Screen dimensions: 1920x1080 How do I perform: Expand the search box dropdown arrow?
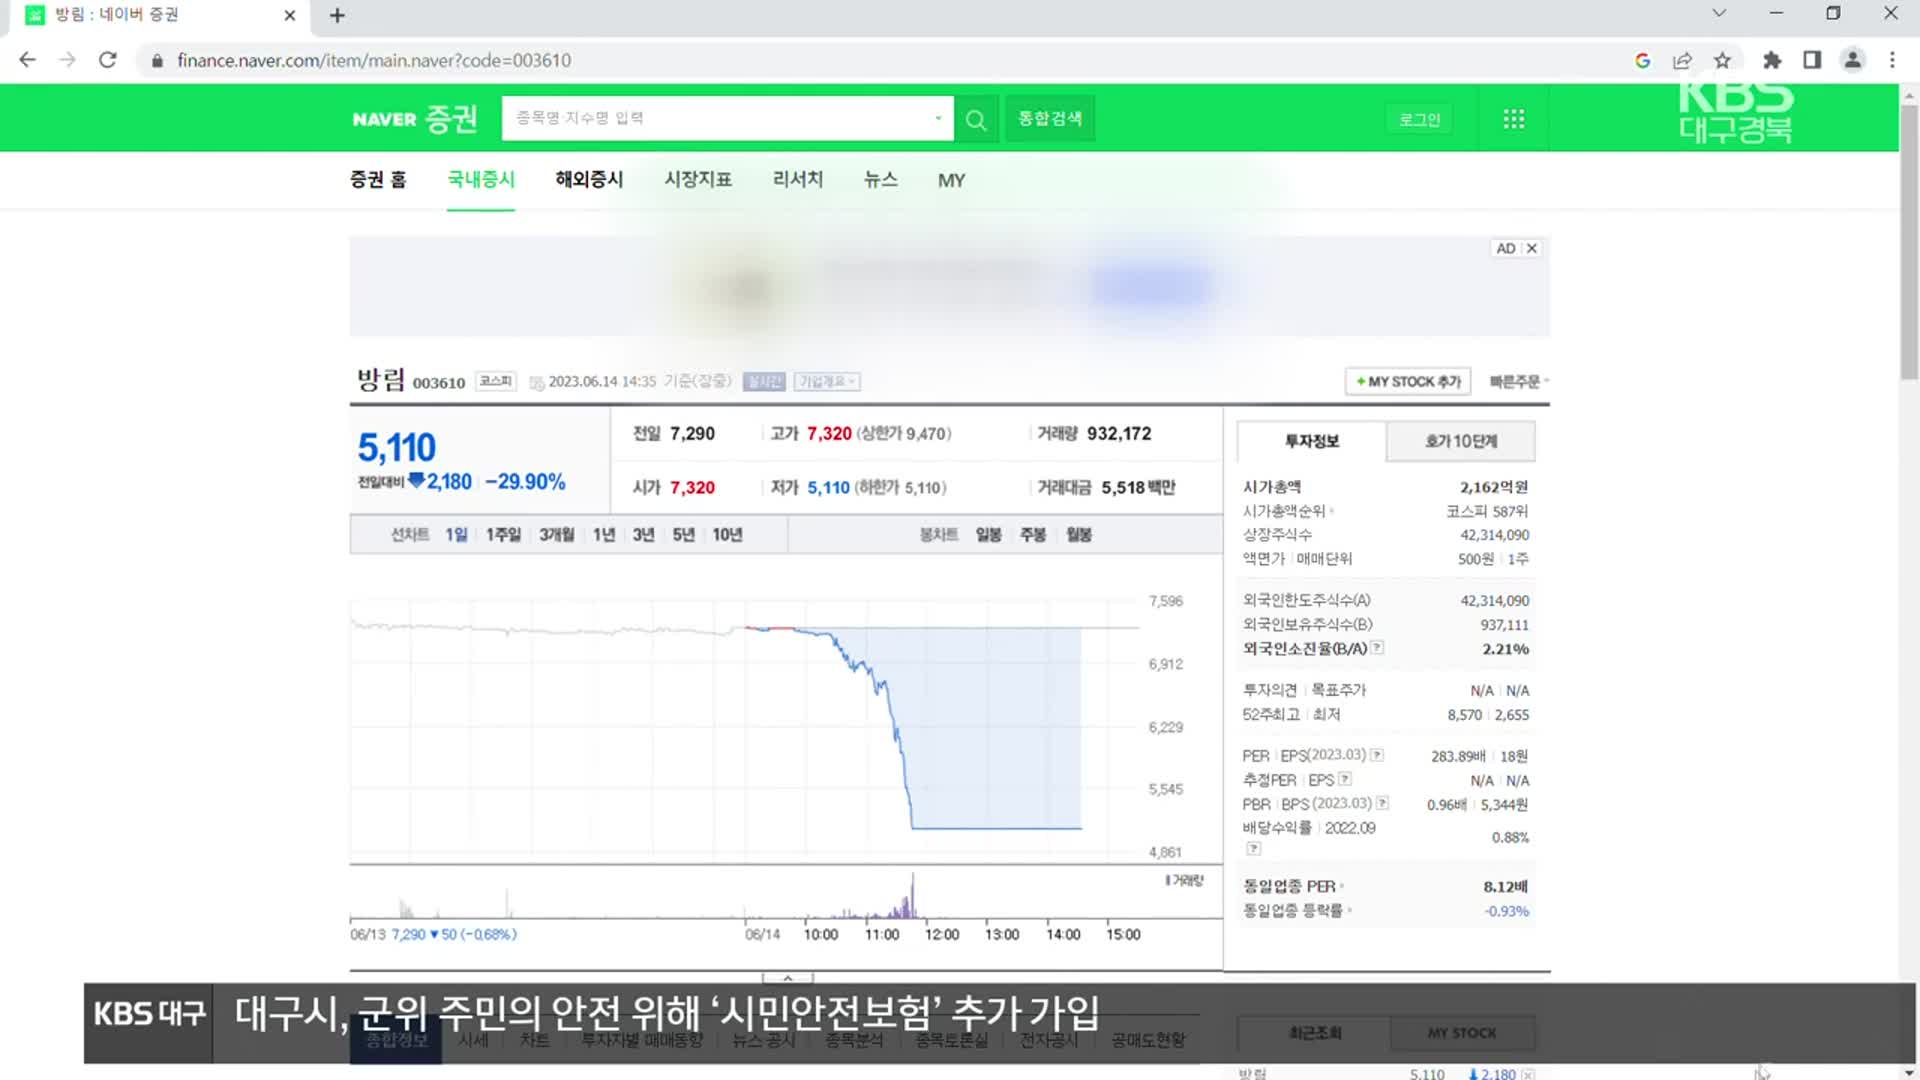[938, 118]
